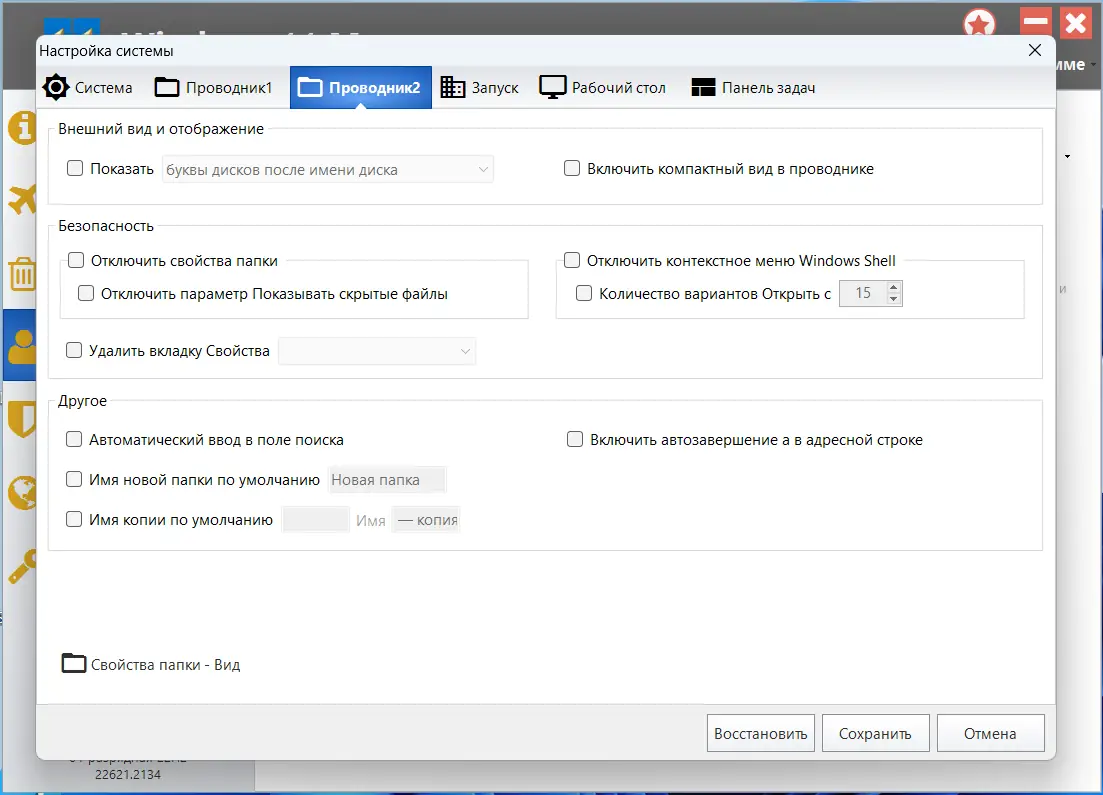This screenshot has width=1103, height=795.
Task: Click the Восстановить button
Action: [760, 734]
